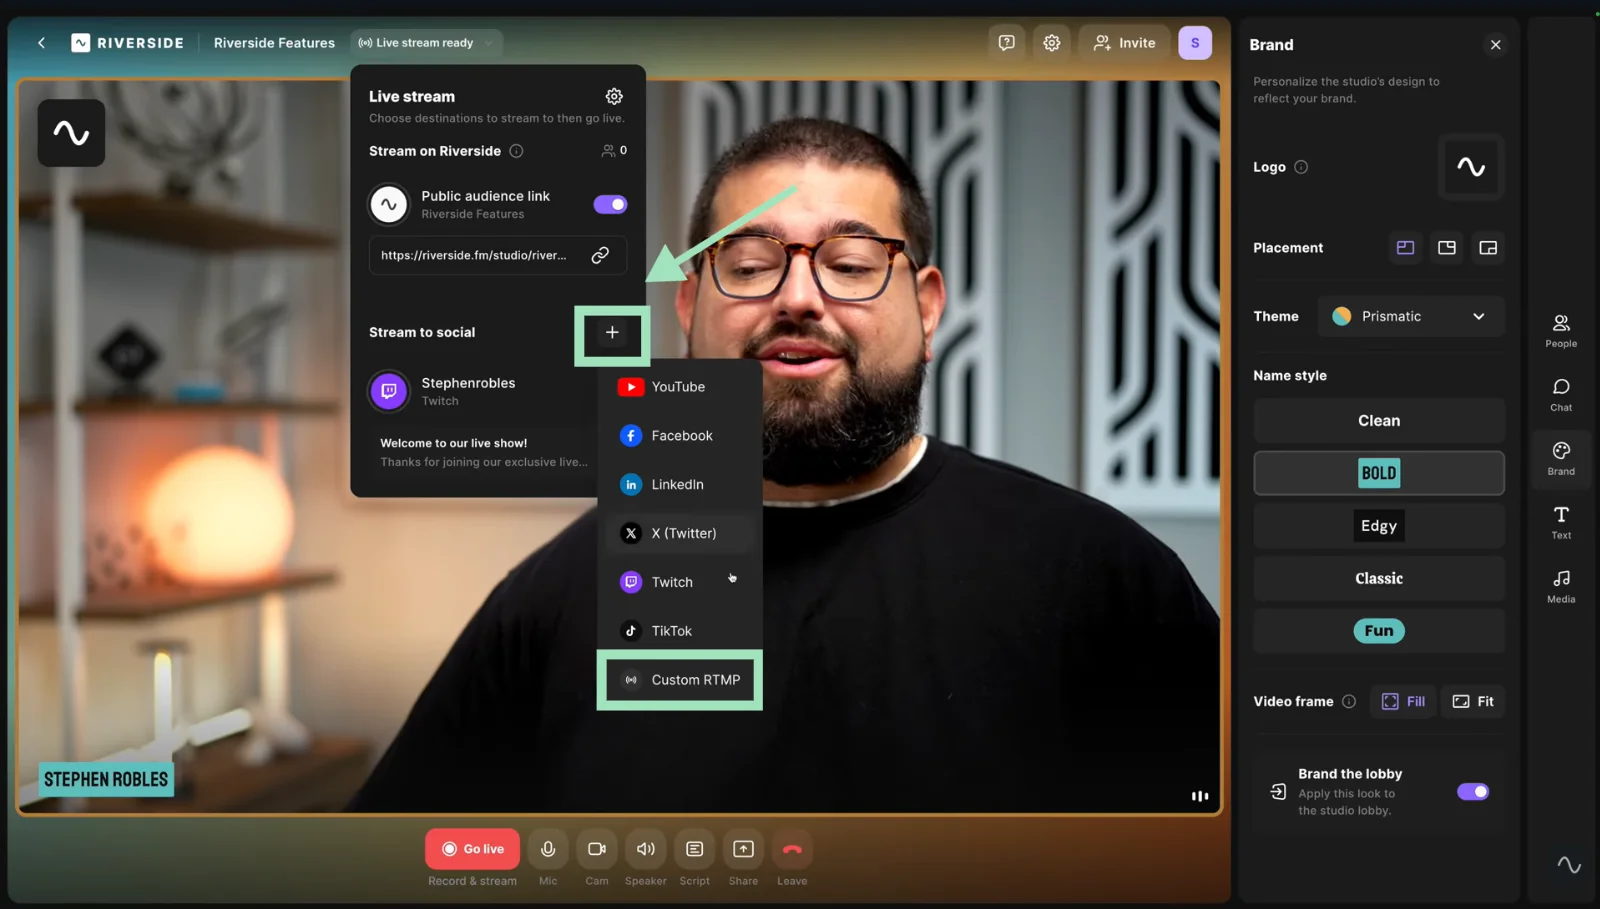Toggle the Public audience link switch
The height and width of the screenshot is (909, 1600).
[610, 204]
